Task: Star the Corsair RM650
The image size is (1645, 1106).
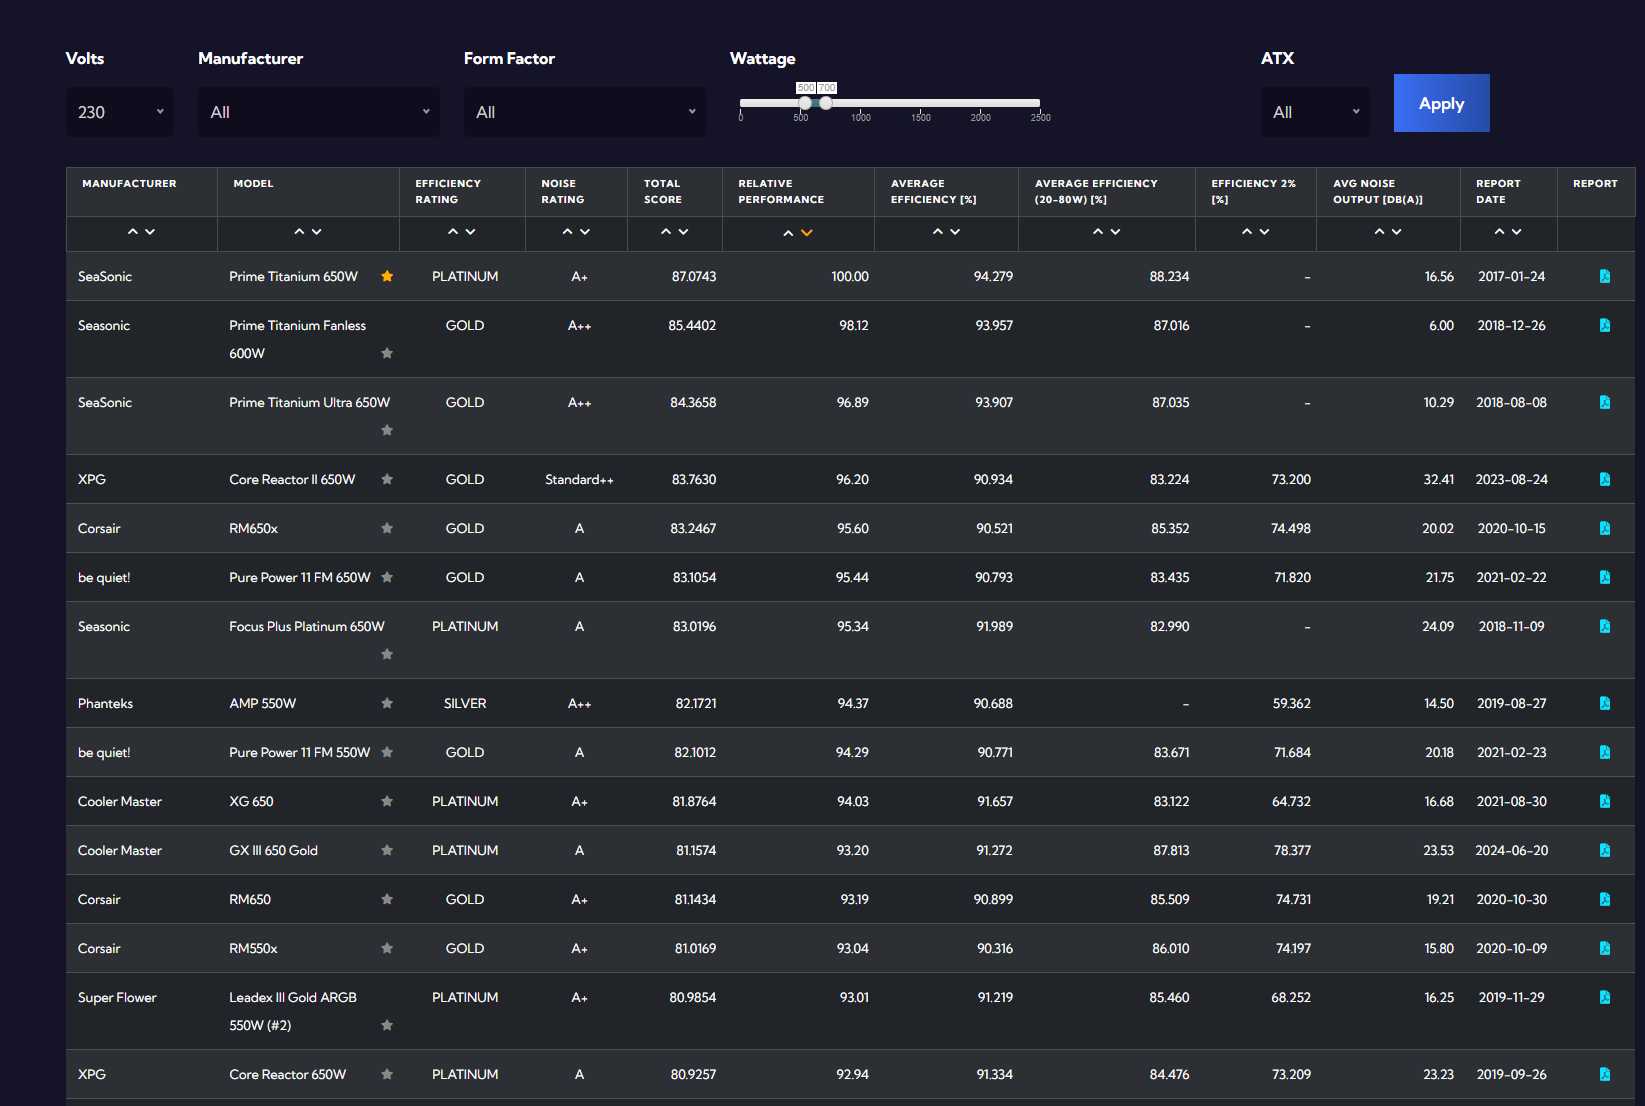Action: 387,900
